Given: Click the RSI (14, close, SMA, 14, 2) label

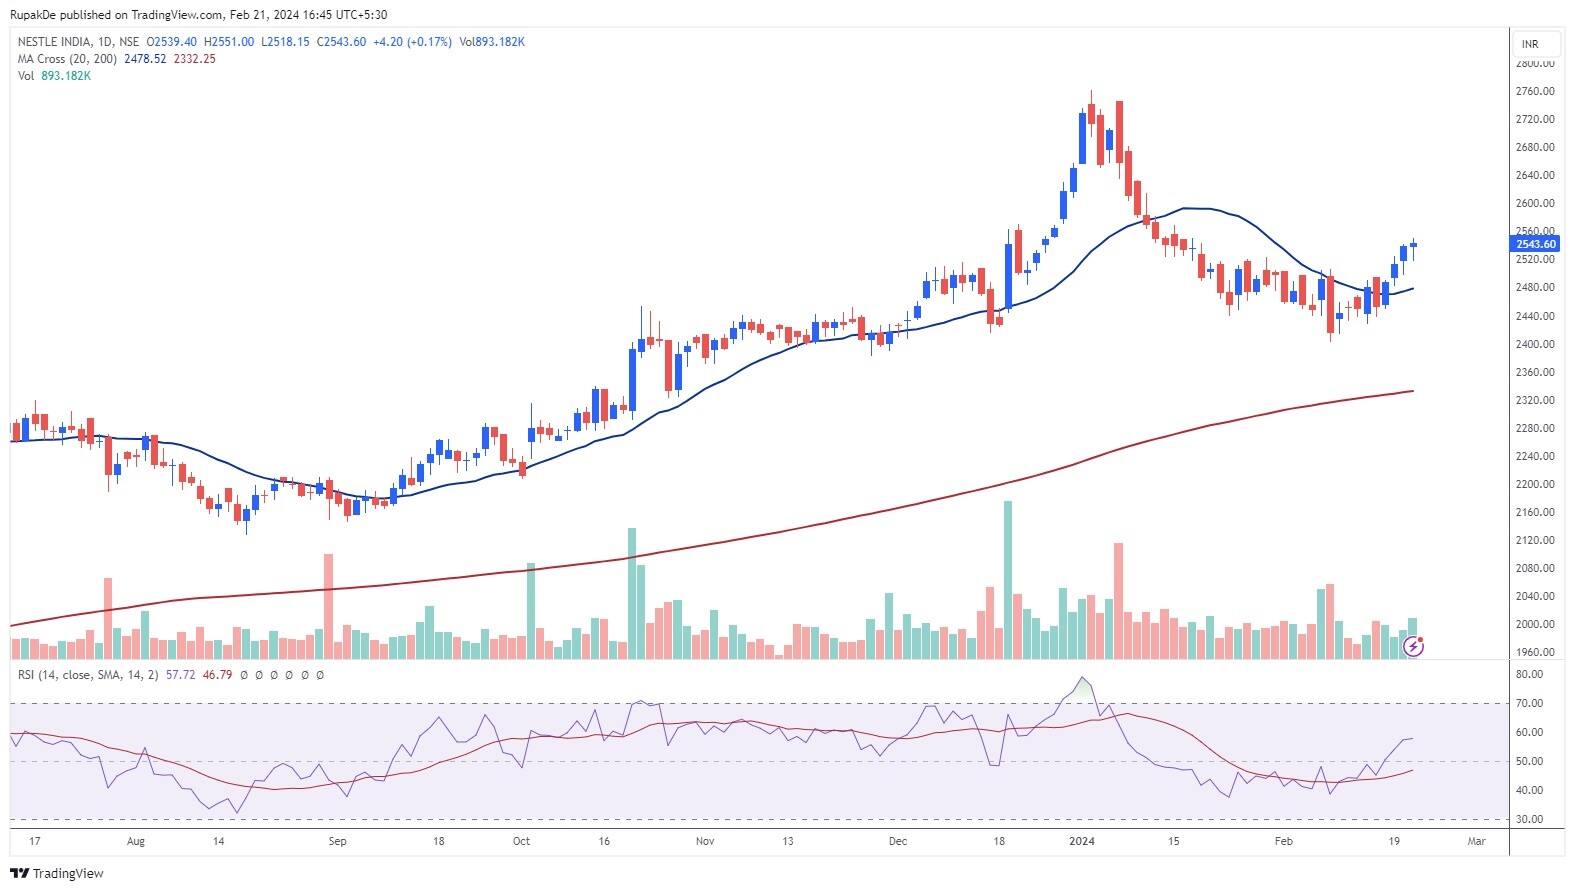Looking at the screenshot, I should (88, 675).
